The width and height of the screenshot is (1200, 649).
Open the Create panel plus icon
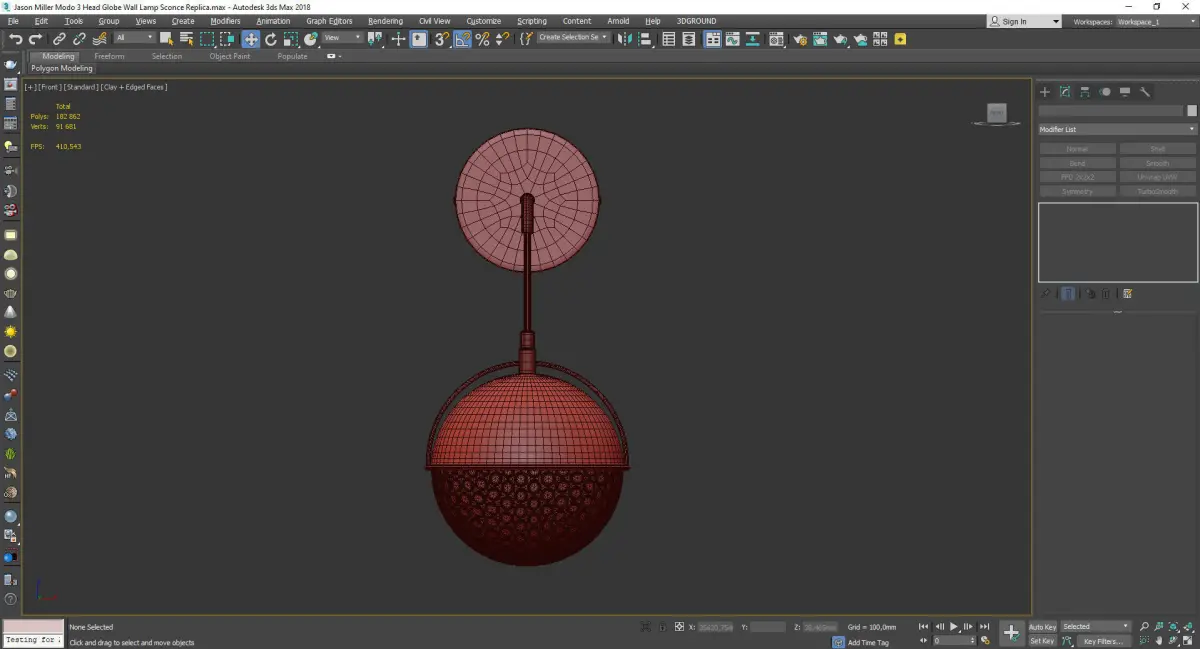point(1045,92)
